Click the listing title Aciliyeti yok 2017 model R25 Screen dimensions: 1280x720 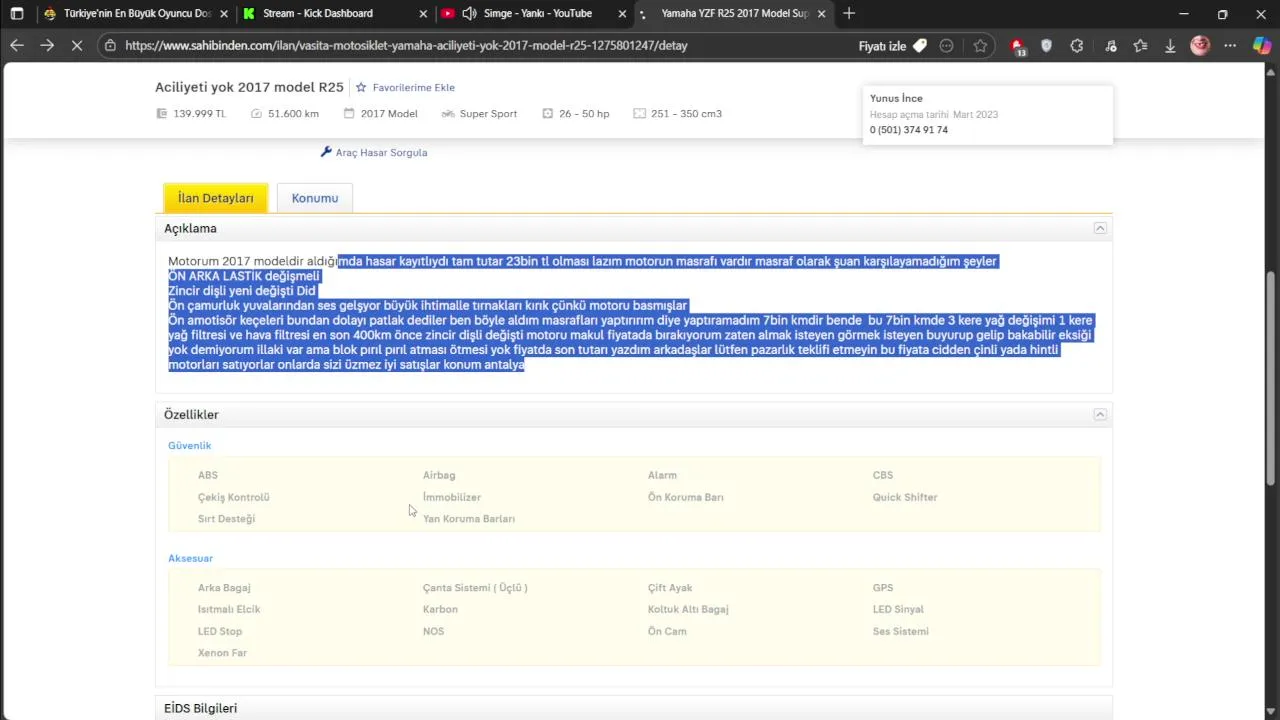click(x=249, y=87)
